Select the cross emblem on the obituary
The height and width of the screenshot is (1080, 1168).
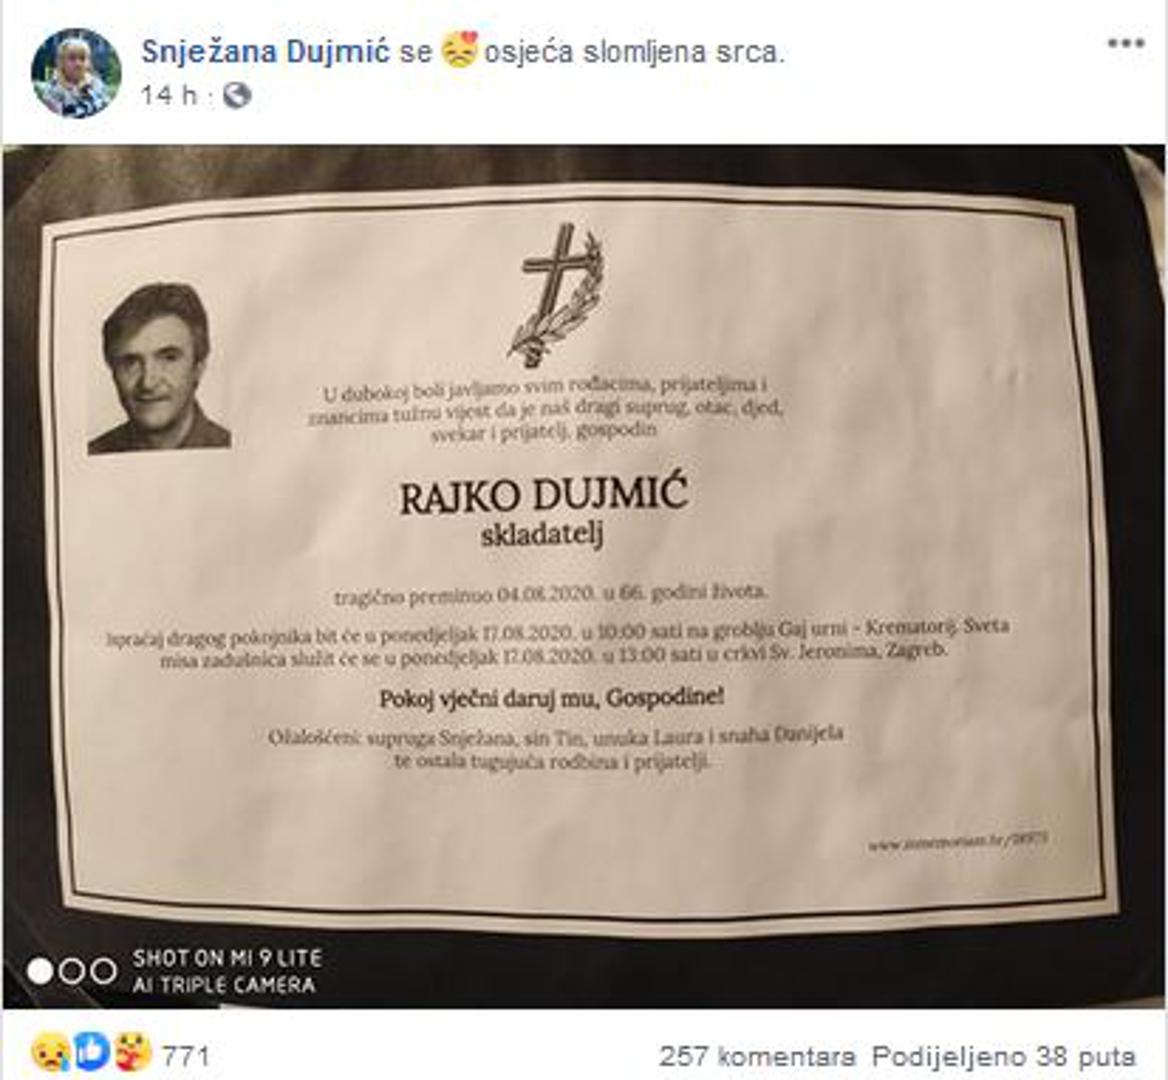click(558, 296)
